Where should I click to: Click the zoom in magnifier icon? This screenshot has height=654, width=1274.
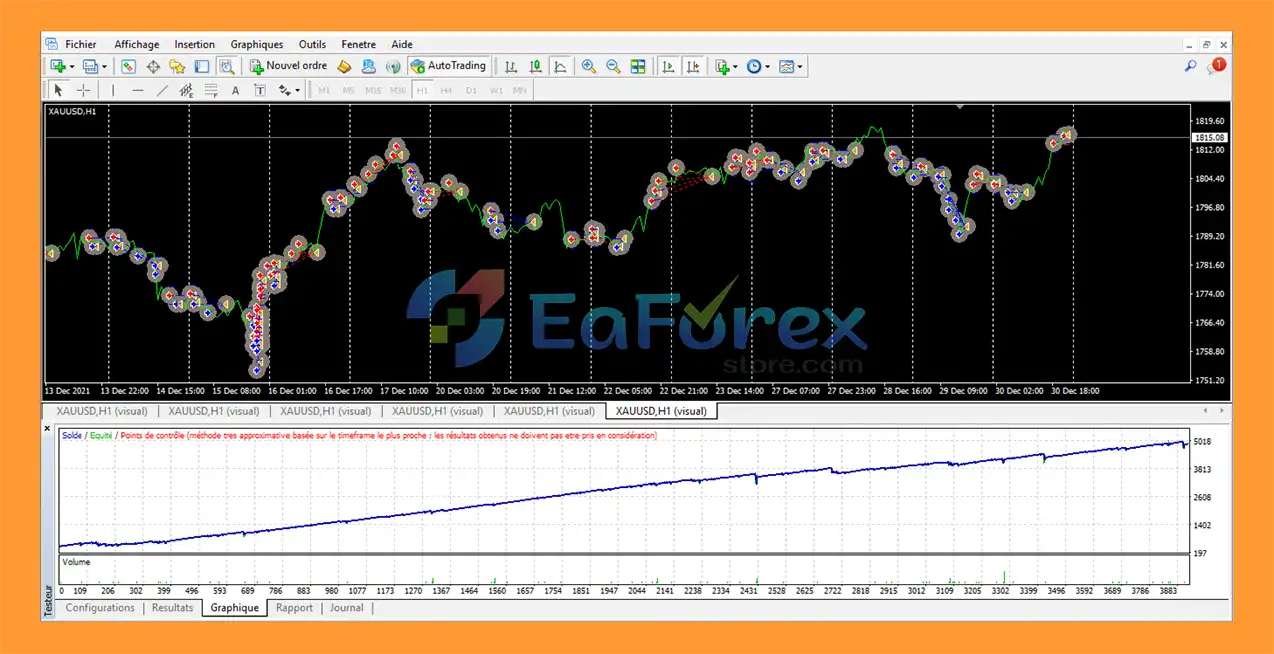(x=589, y=67)
